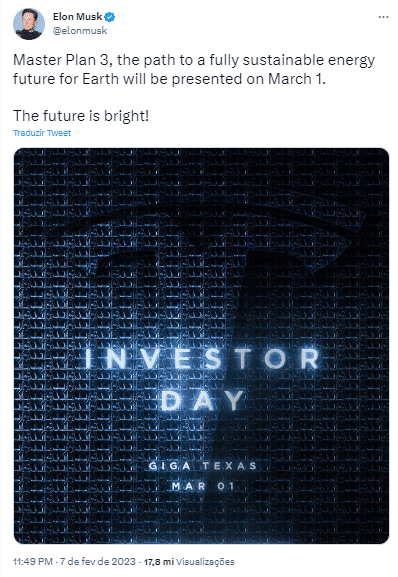Click the "17,8 mi" view count
The image size is (398, 577).
pos(159,562)
